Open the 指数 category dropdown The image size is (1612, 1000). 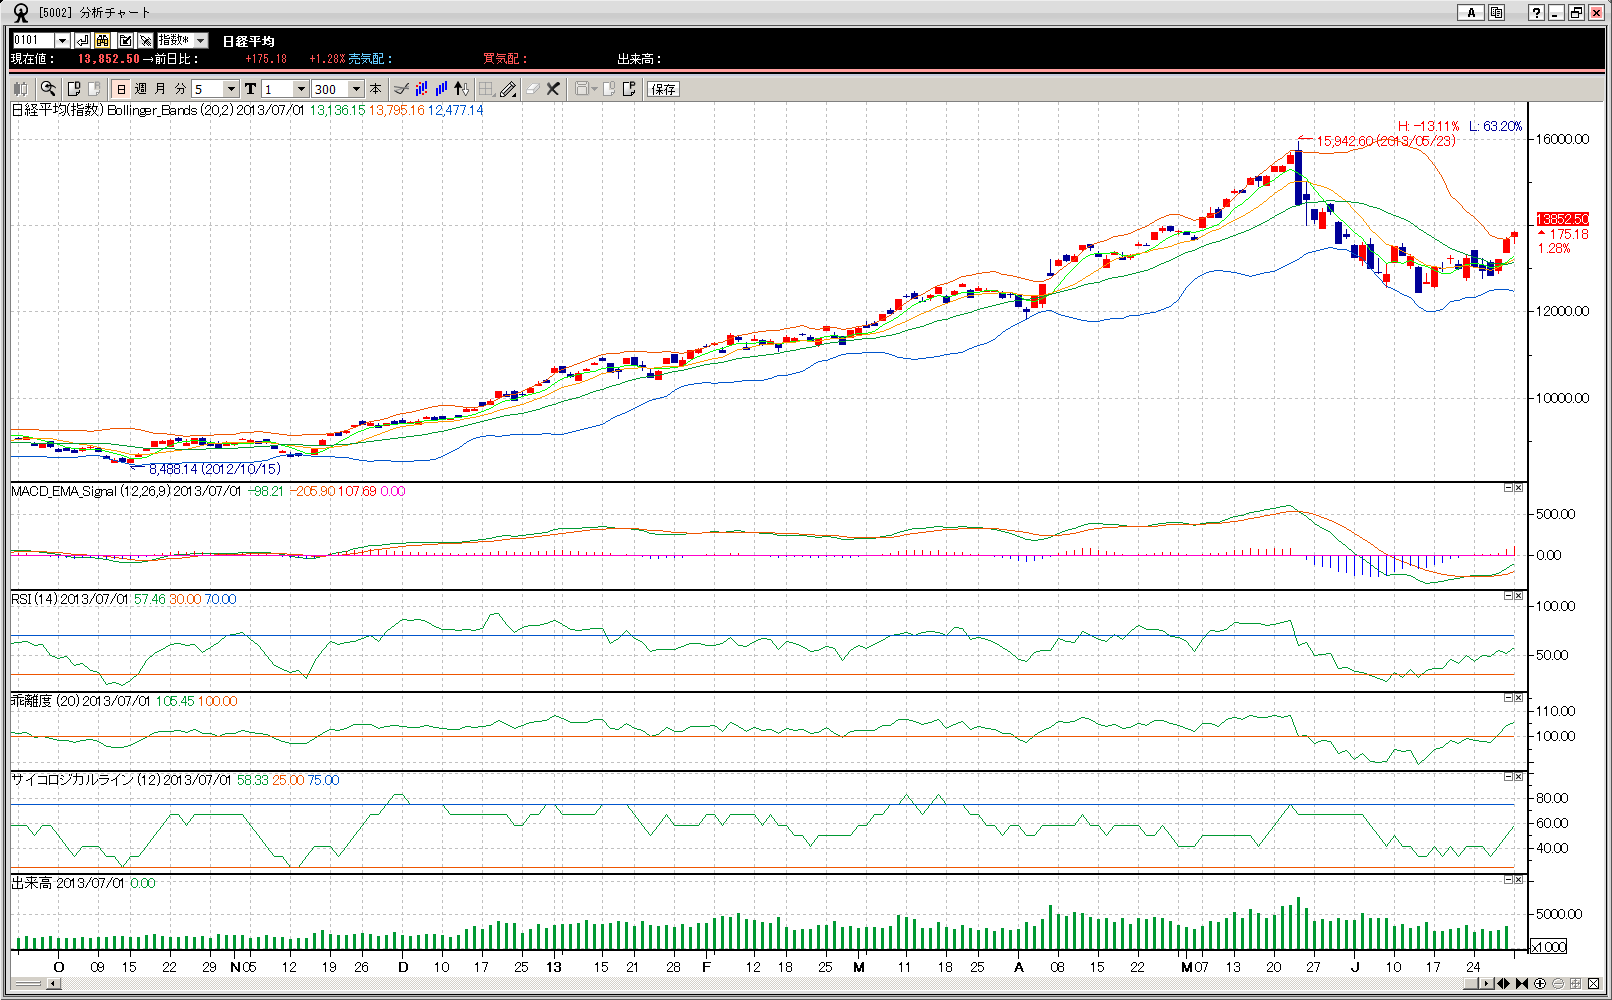coord(201,40)
